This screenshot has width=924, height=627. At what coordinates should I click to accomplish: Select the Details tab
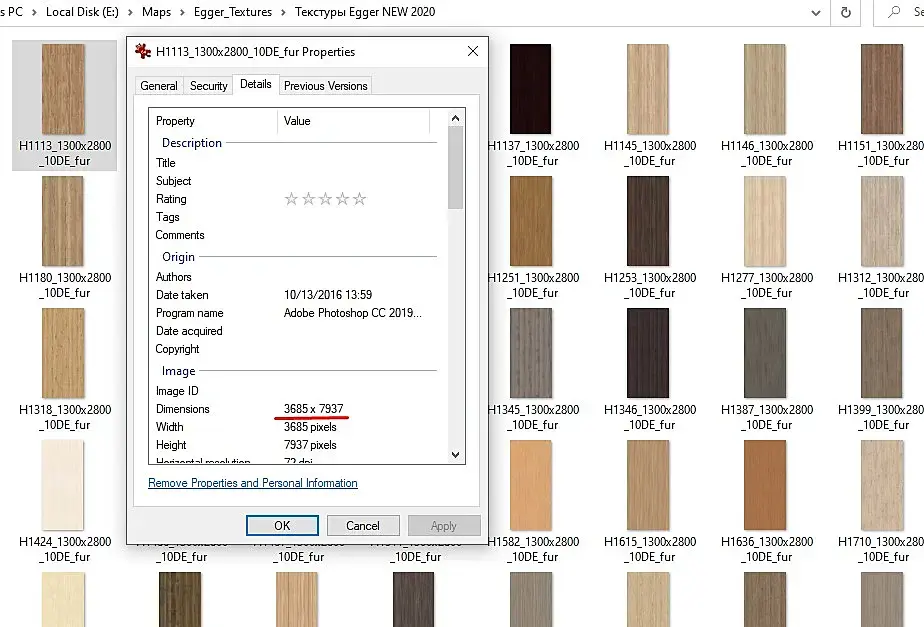click(x=256, y=84)
